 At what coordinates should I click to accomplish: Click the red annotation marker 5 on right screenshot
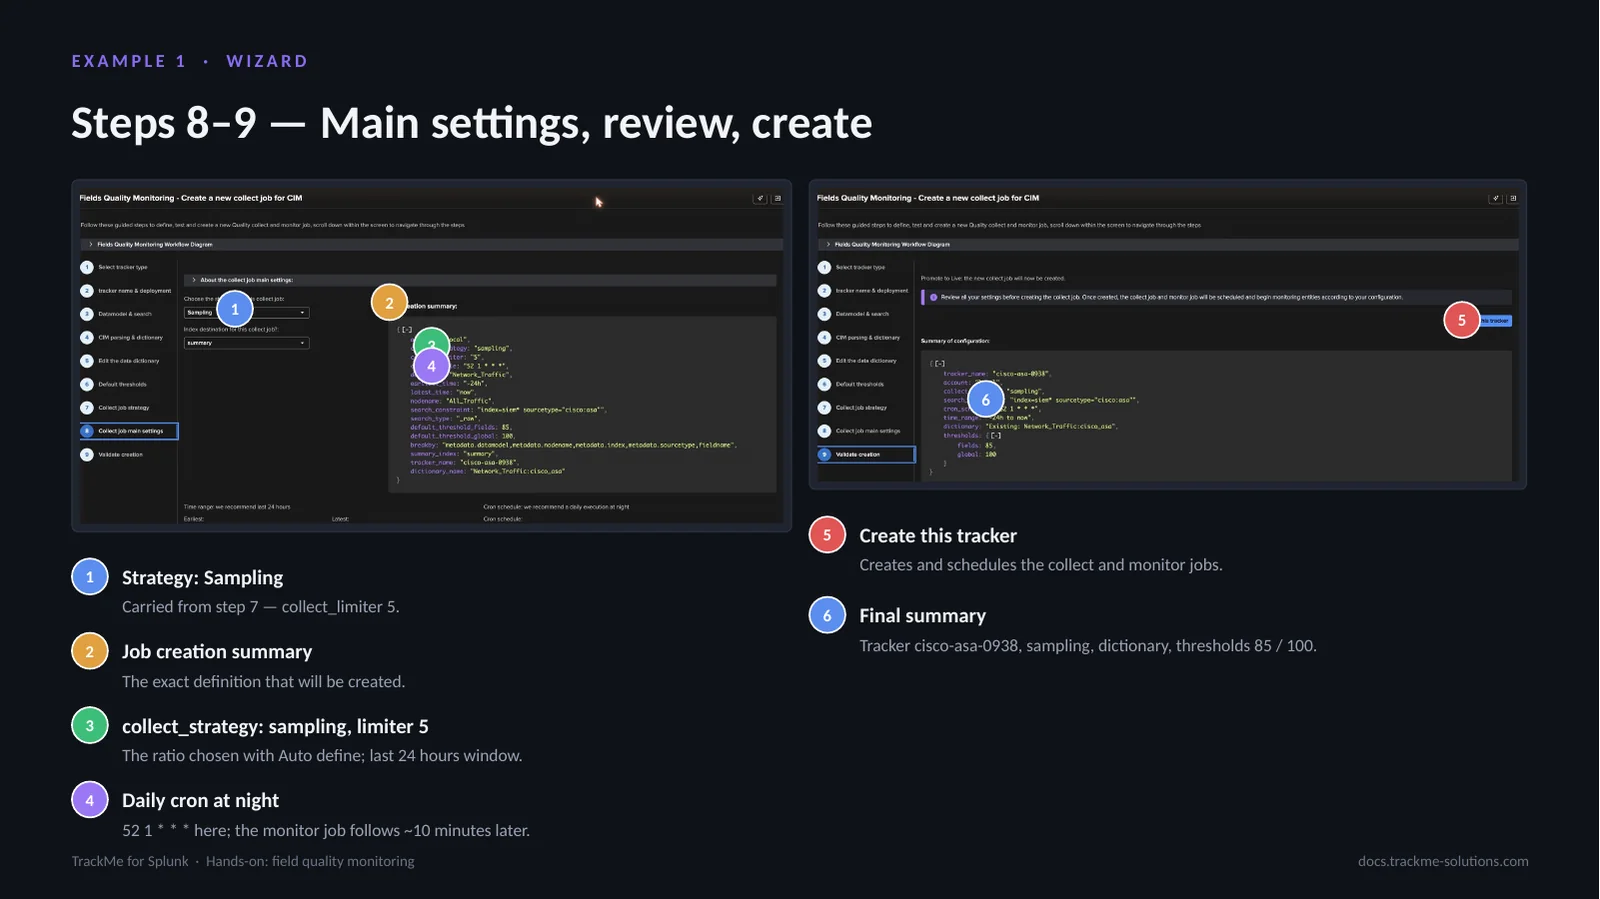[x=1461, y=320]
